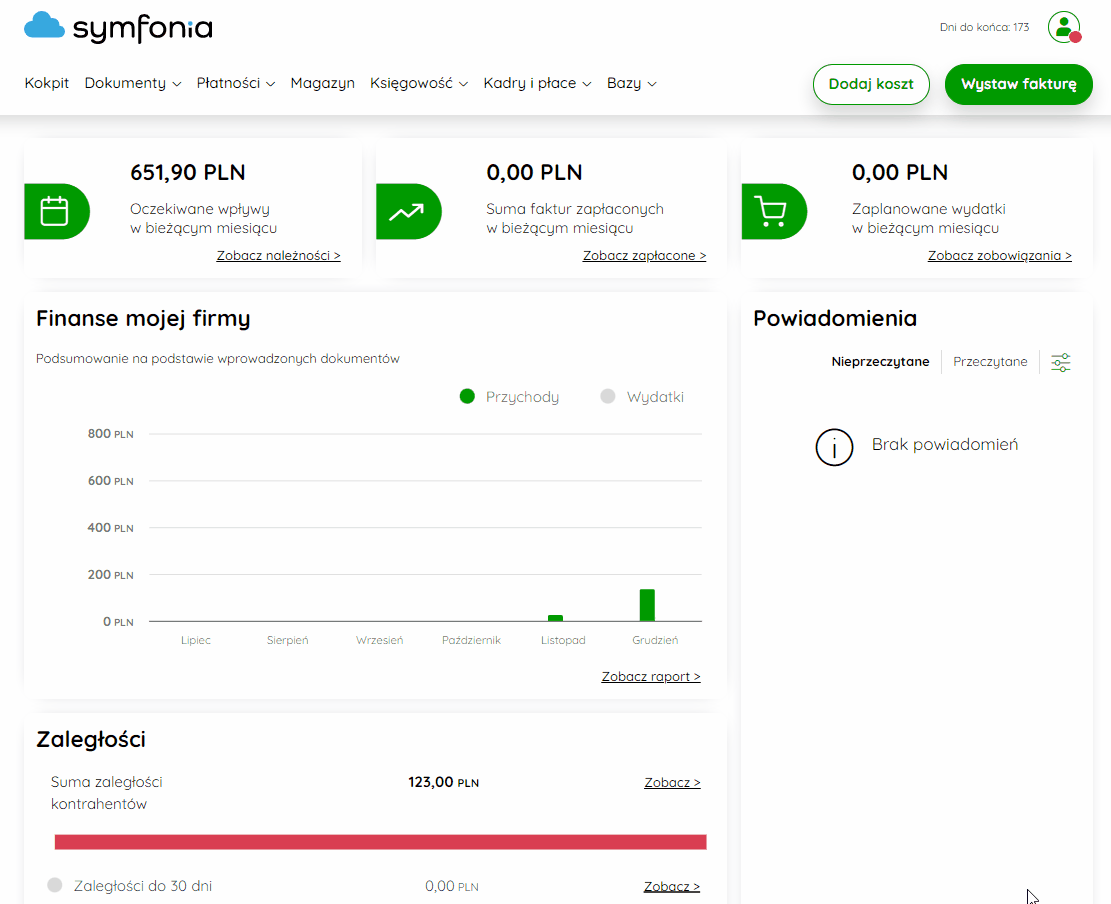Click the red overdue amount bar
Screen dimensions: 1111x904
point(380,842)
